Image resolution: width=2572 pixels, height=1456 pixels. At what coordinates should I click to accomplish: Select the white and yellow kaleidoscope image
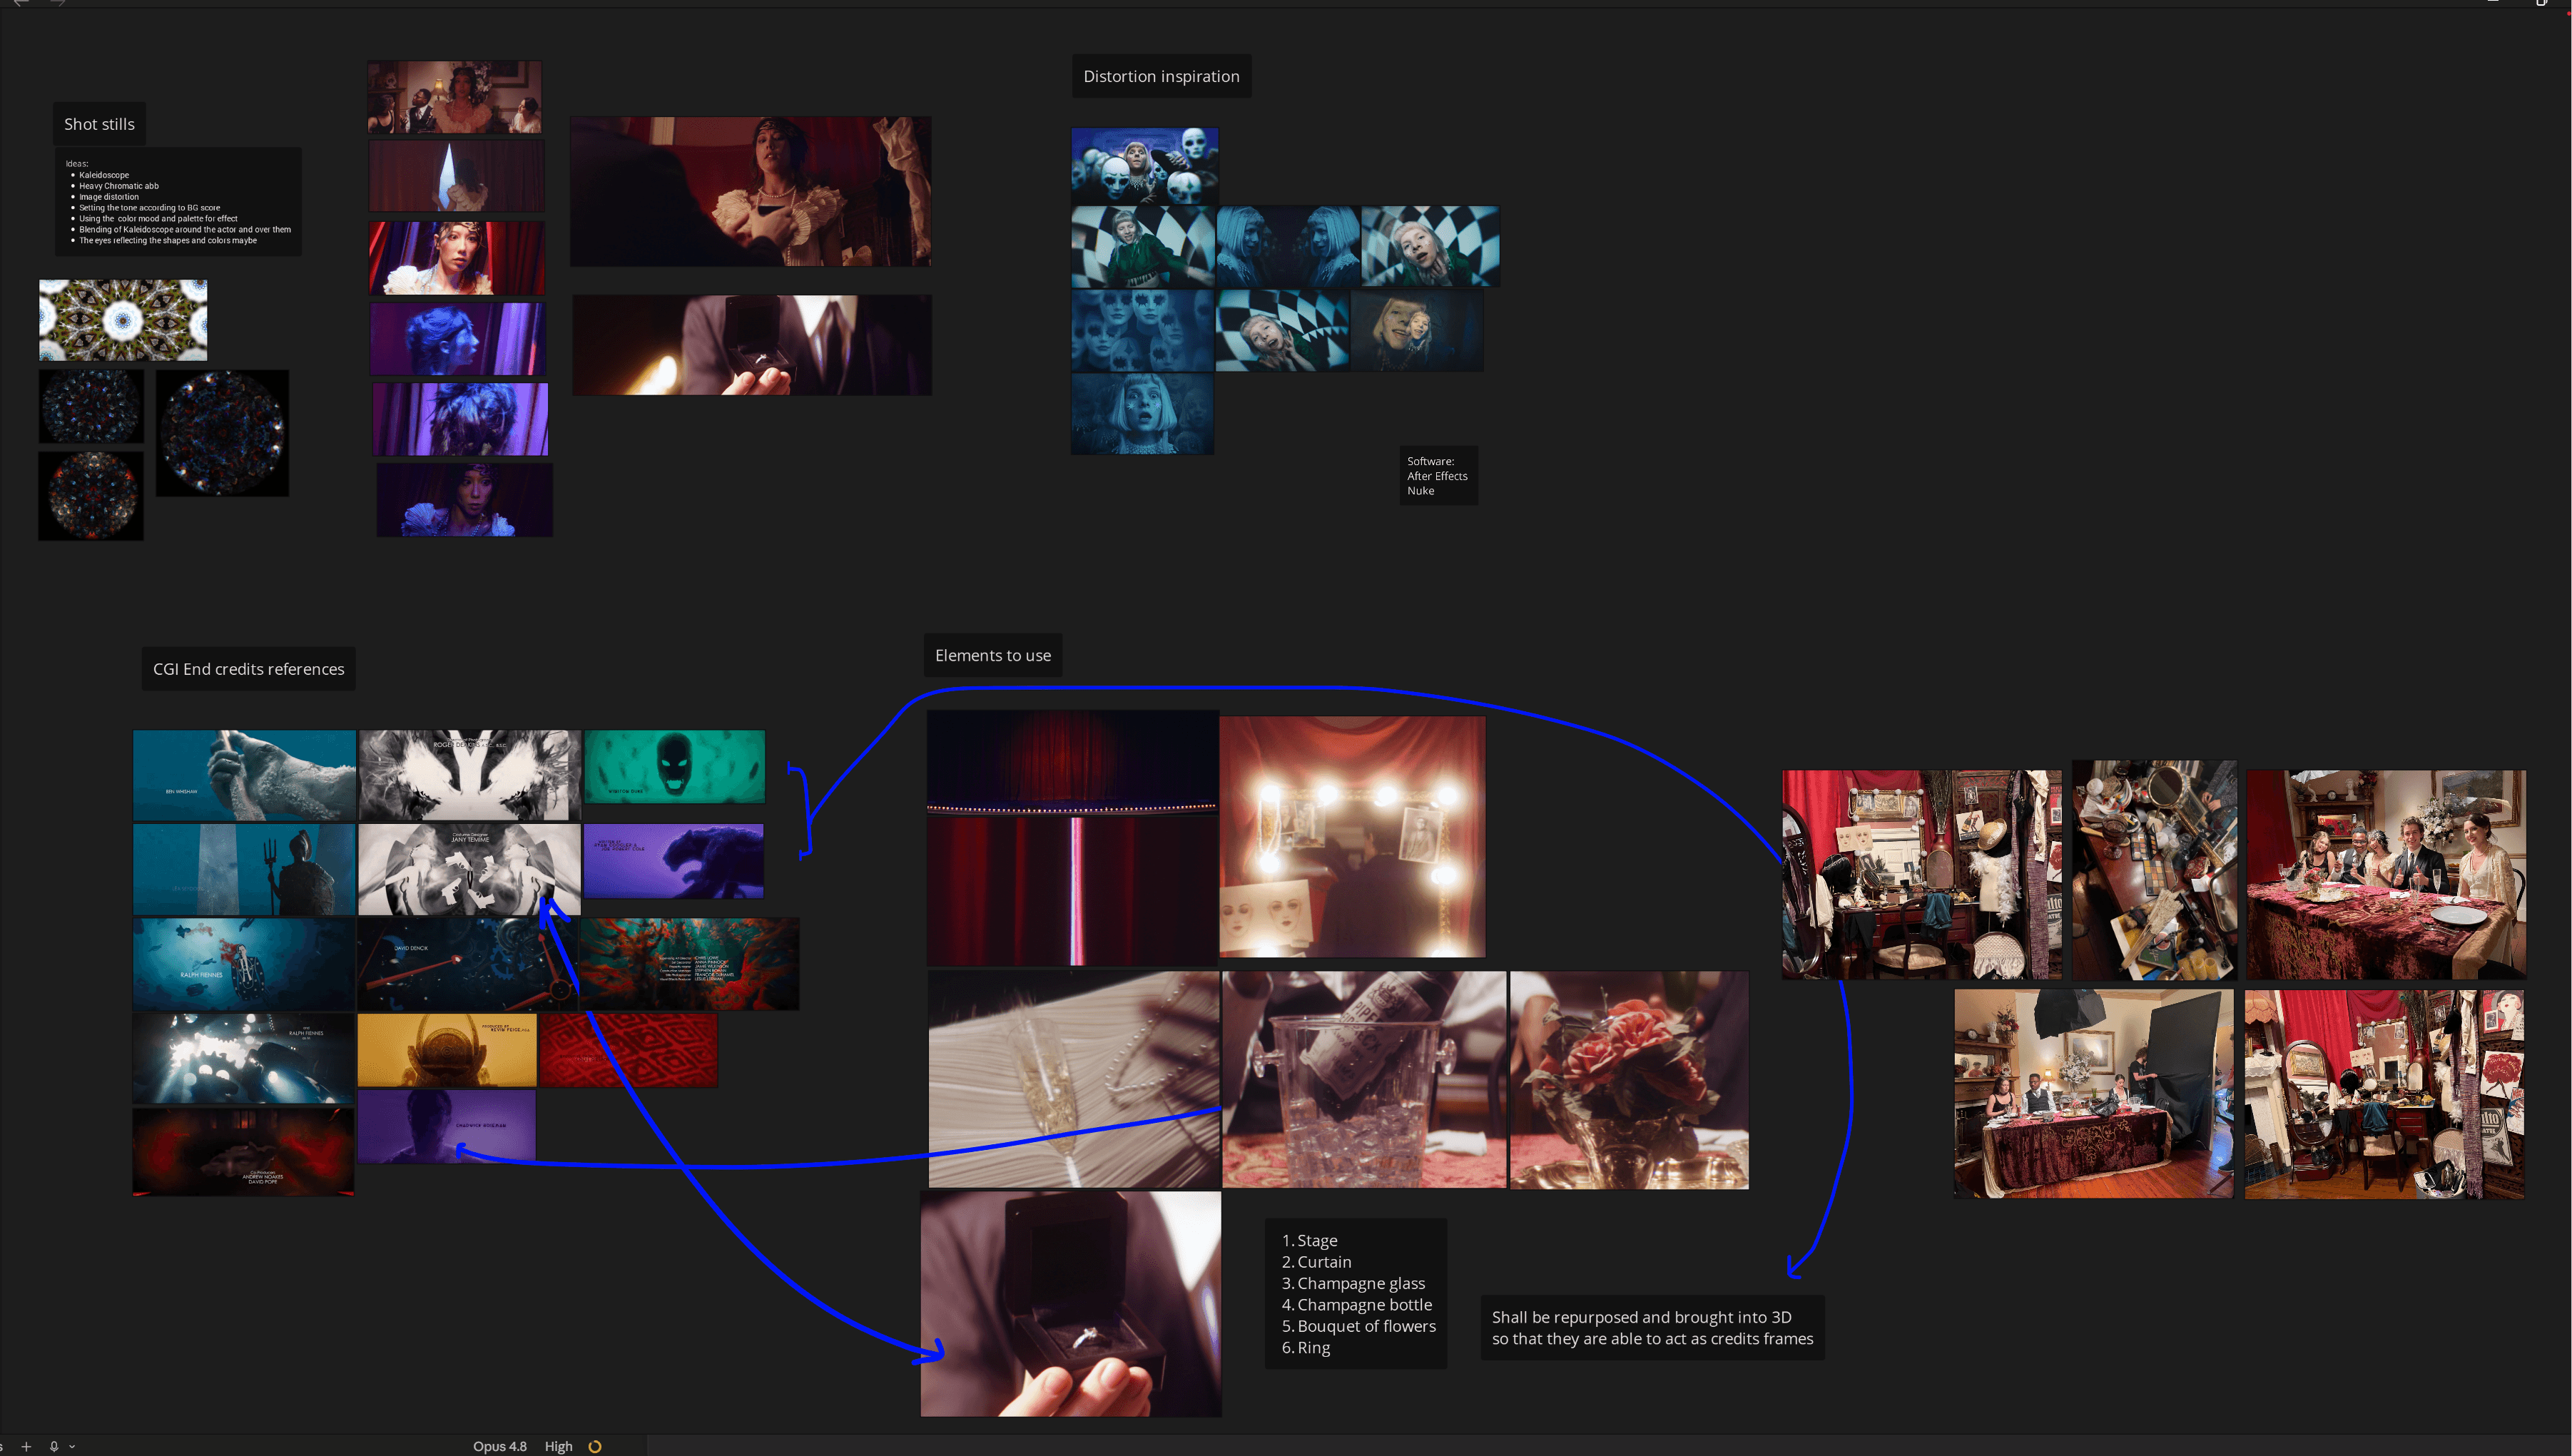123,320
